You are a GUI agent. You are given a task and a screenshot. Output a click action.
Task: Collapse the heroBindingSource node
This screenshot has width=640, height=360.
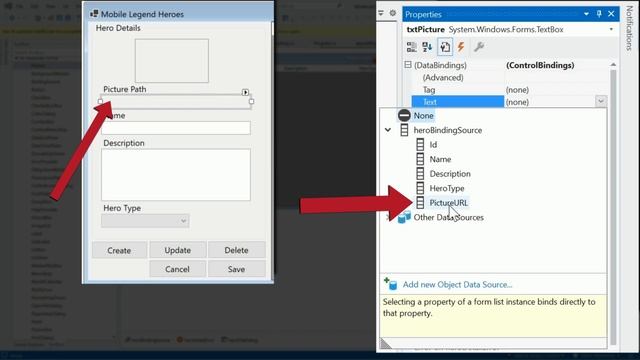[x=388, y=130]
